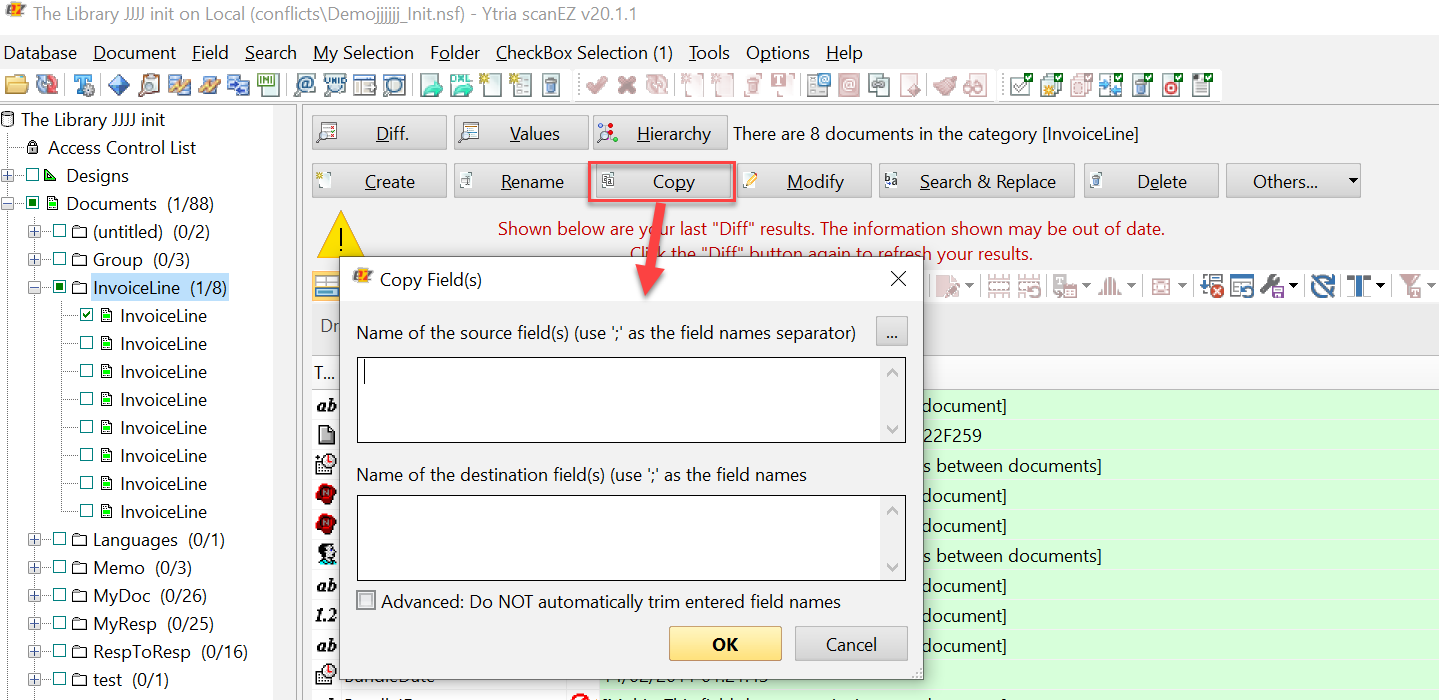Click the text settings gear toolbar icon
This screenshot has width=1439, height=700.
point(84,86)
